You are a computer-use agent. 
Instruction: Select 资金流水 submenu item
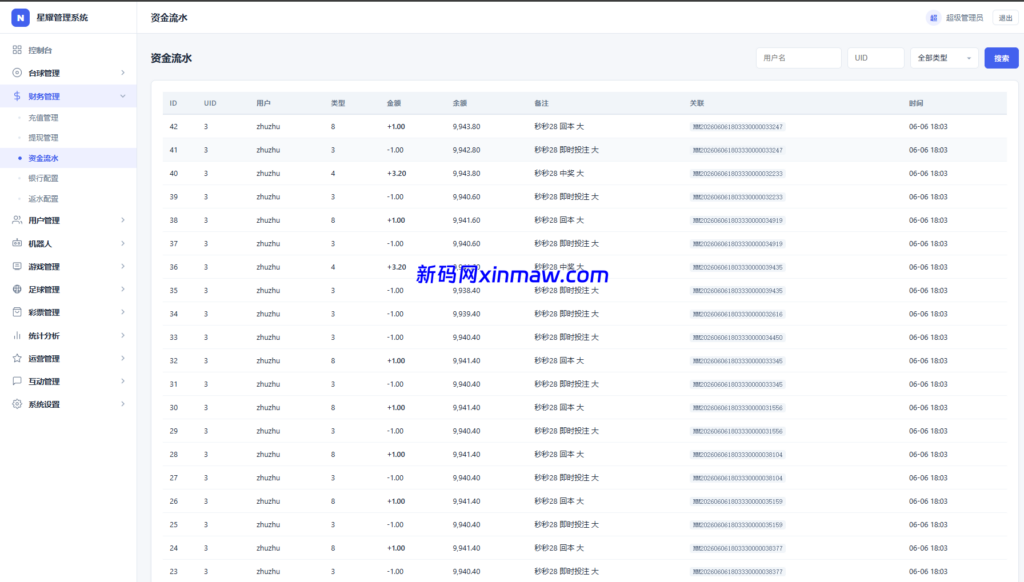(43, 158)
